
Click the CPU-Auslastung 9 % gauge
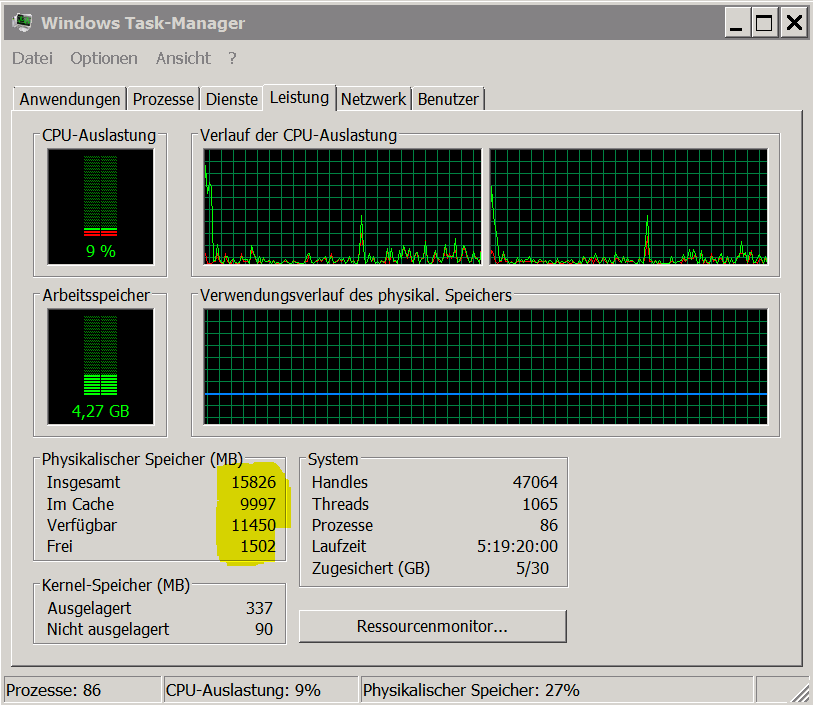point(101,207)
